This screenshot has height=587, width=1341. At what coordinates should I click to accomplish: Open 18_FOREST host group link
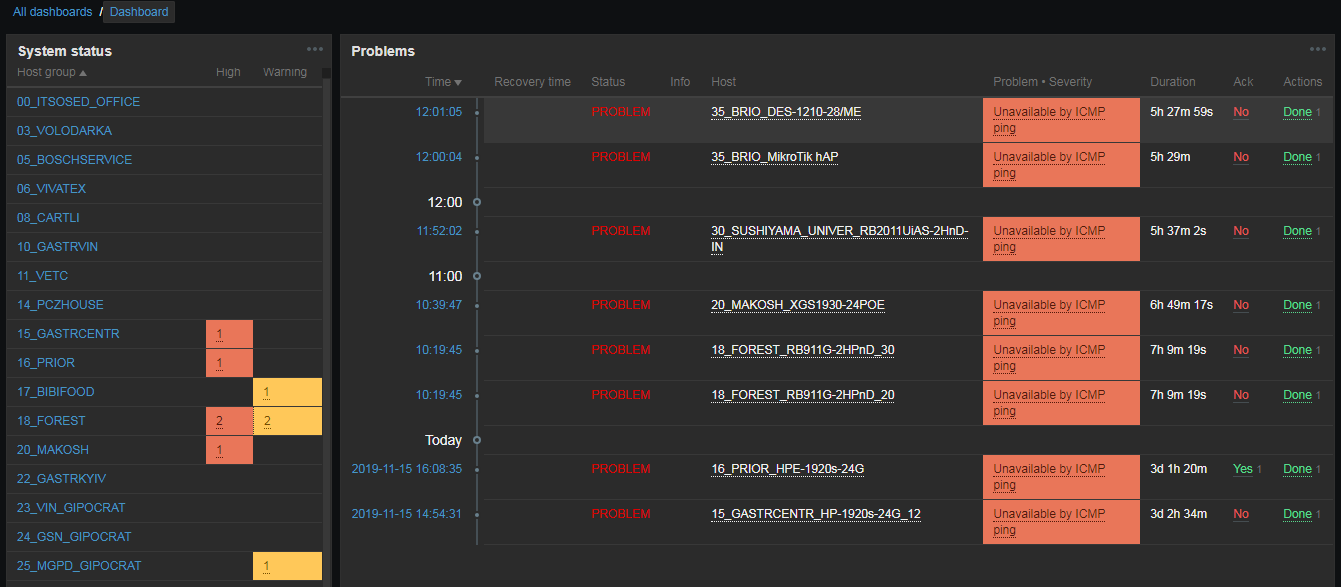tap(51, 421)
